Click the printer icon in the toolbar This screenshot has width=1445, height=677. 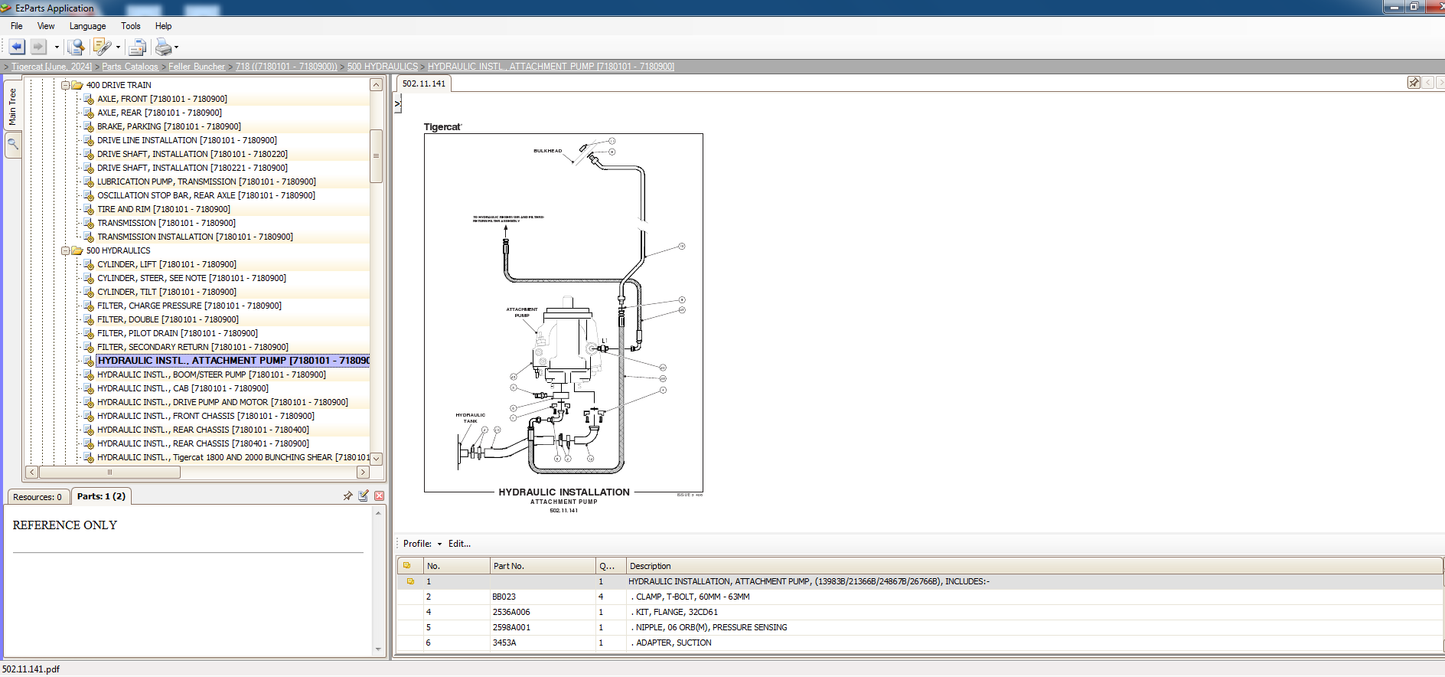pyautogui.click(x=164, y=46)
